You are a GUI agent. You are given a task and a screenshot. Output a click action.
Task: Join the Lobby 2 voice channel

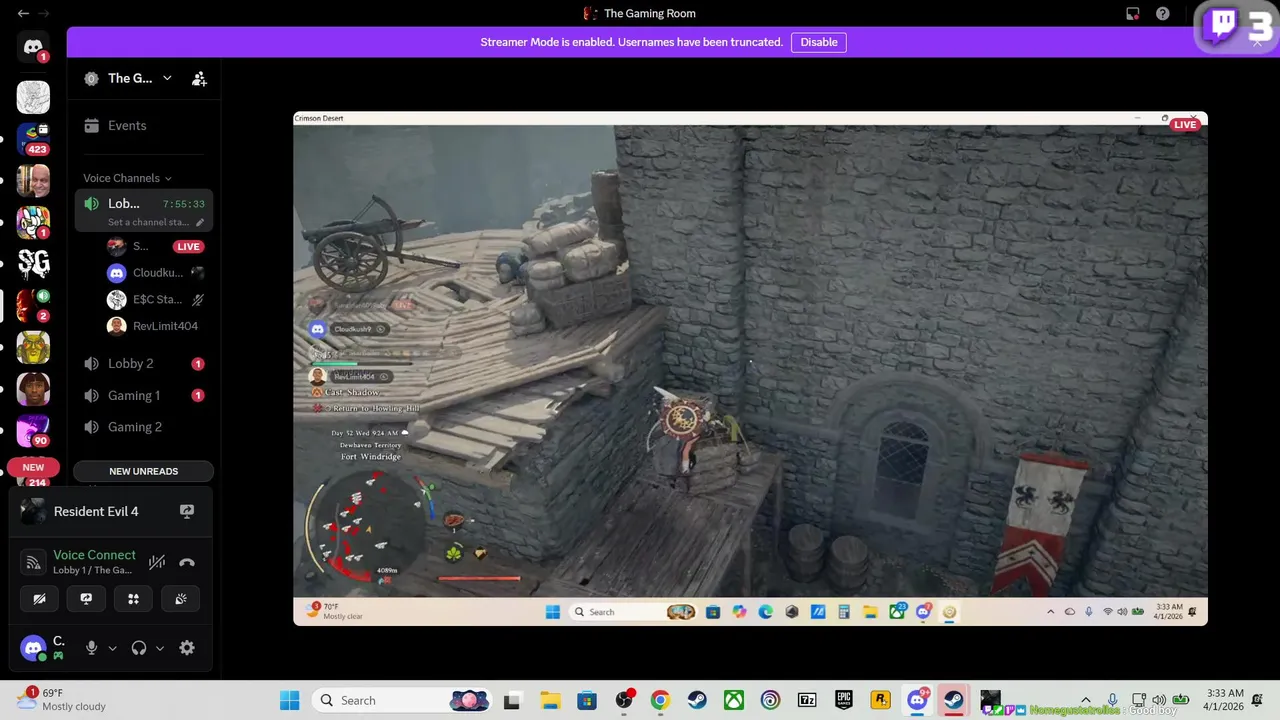point(144,364)
